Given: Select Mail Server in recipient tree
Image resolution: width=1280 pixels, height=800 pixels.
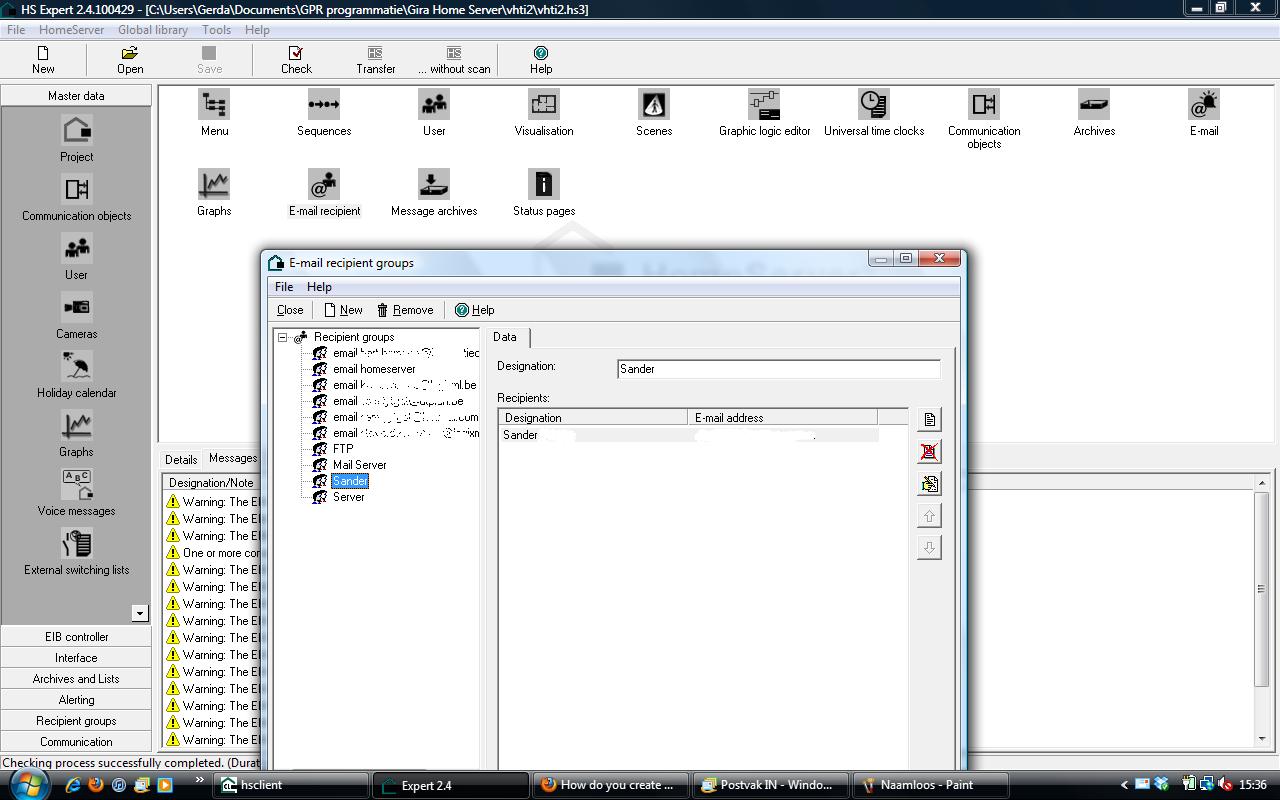Looking at the screenshot, I should pyautogui.click(x=359, y=465).
